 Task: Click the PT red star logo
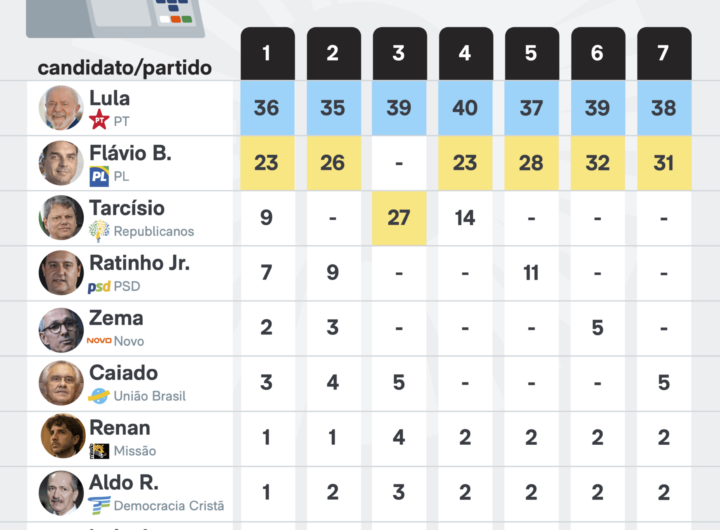(x=99, y=121)
